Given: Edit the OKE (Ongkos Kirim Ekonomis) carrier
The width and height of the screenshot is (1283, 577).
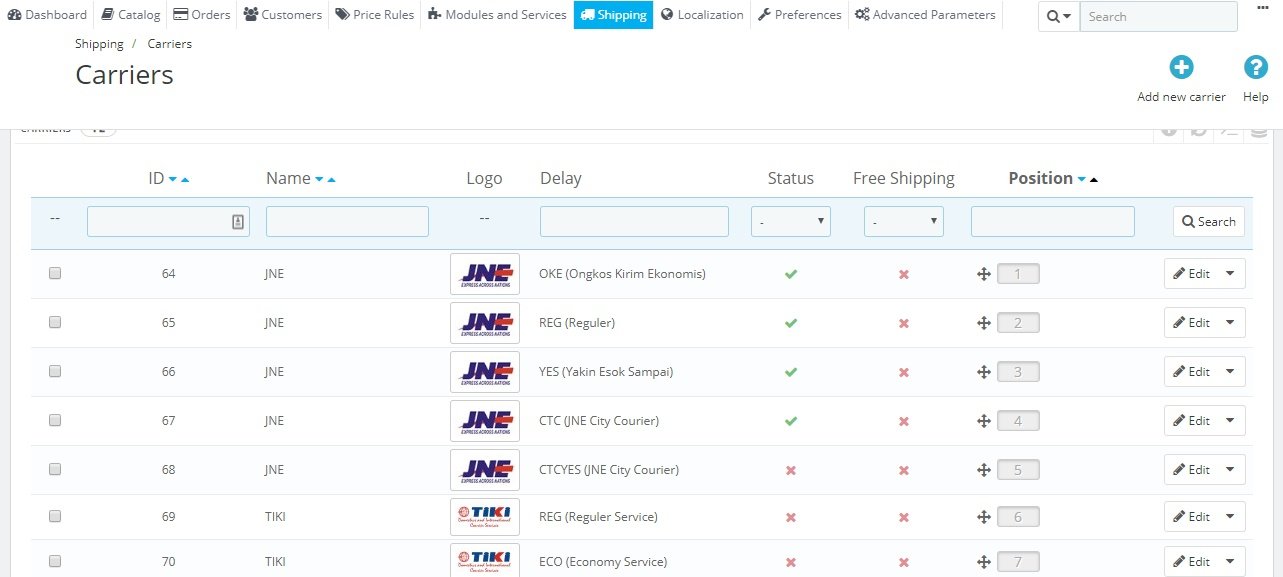Looking at the screenshot, I should (1191, 273).
